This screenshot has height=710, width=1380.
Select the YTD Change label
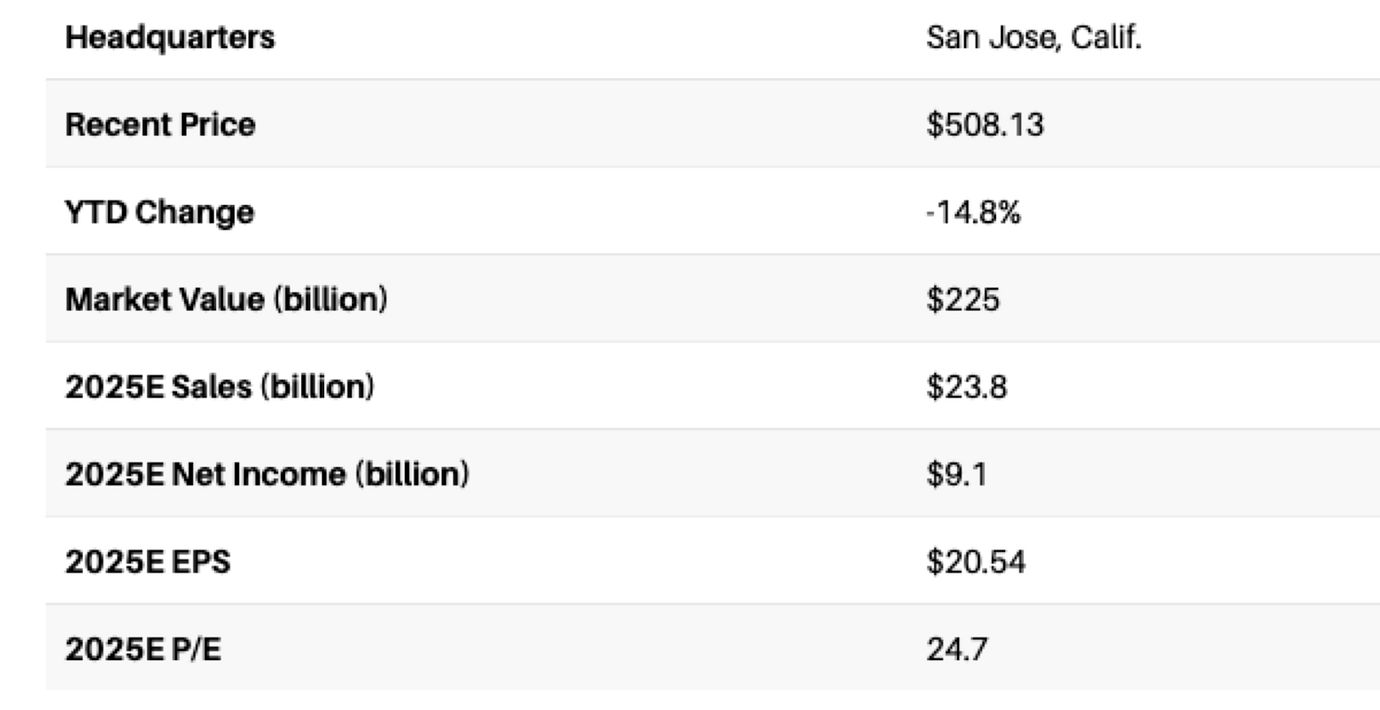coord(159,212)
